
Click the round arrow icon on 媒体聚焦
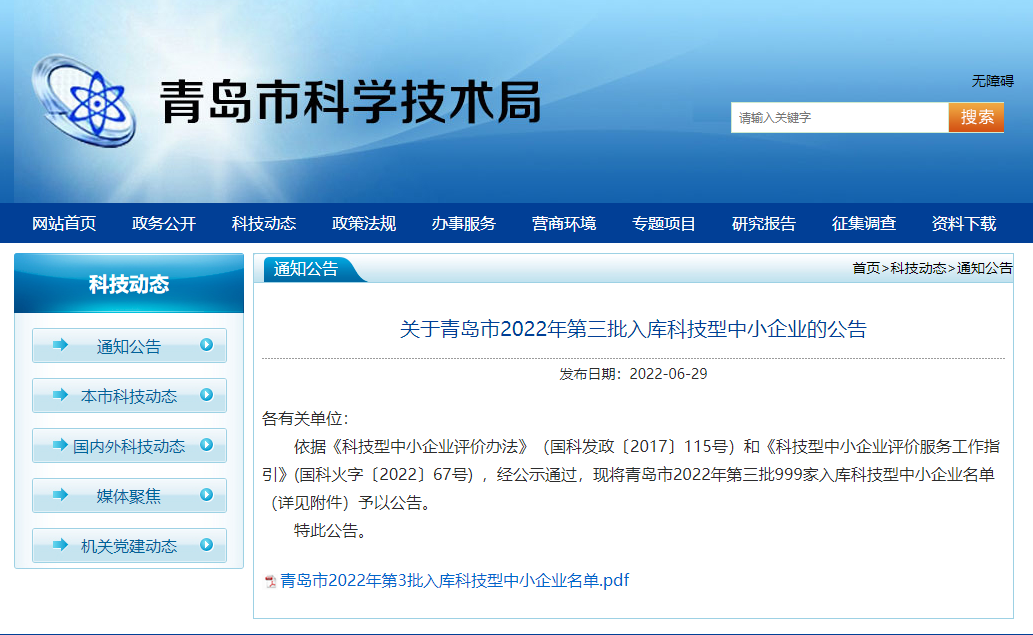coord(206,495)
